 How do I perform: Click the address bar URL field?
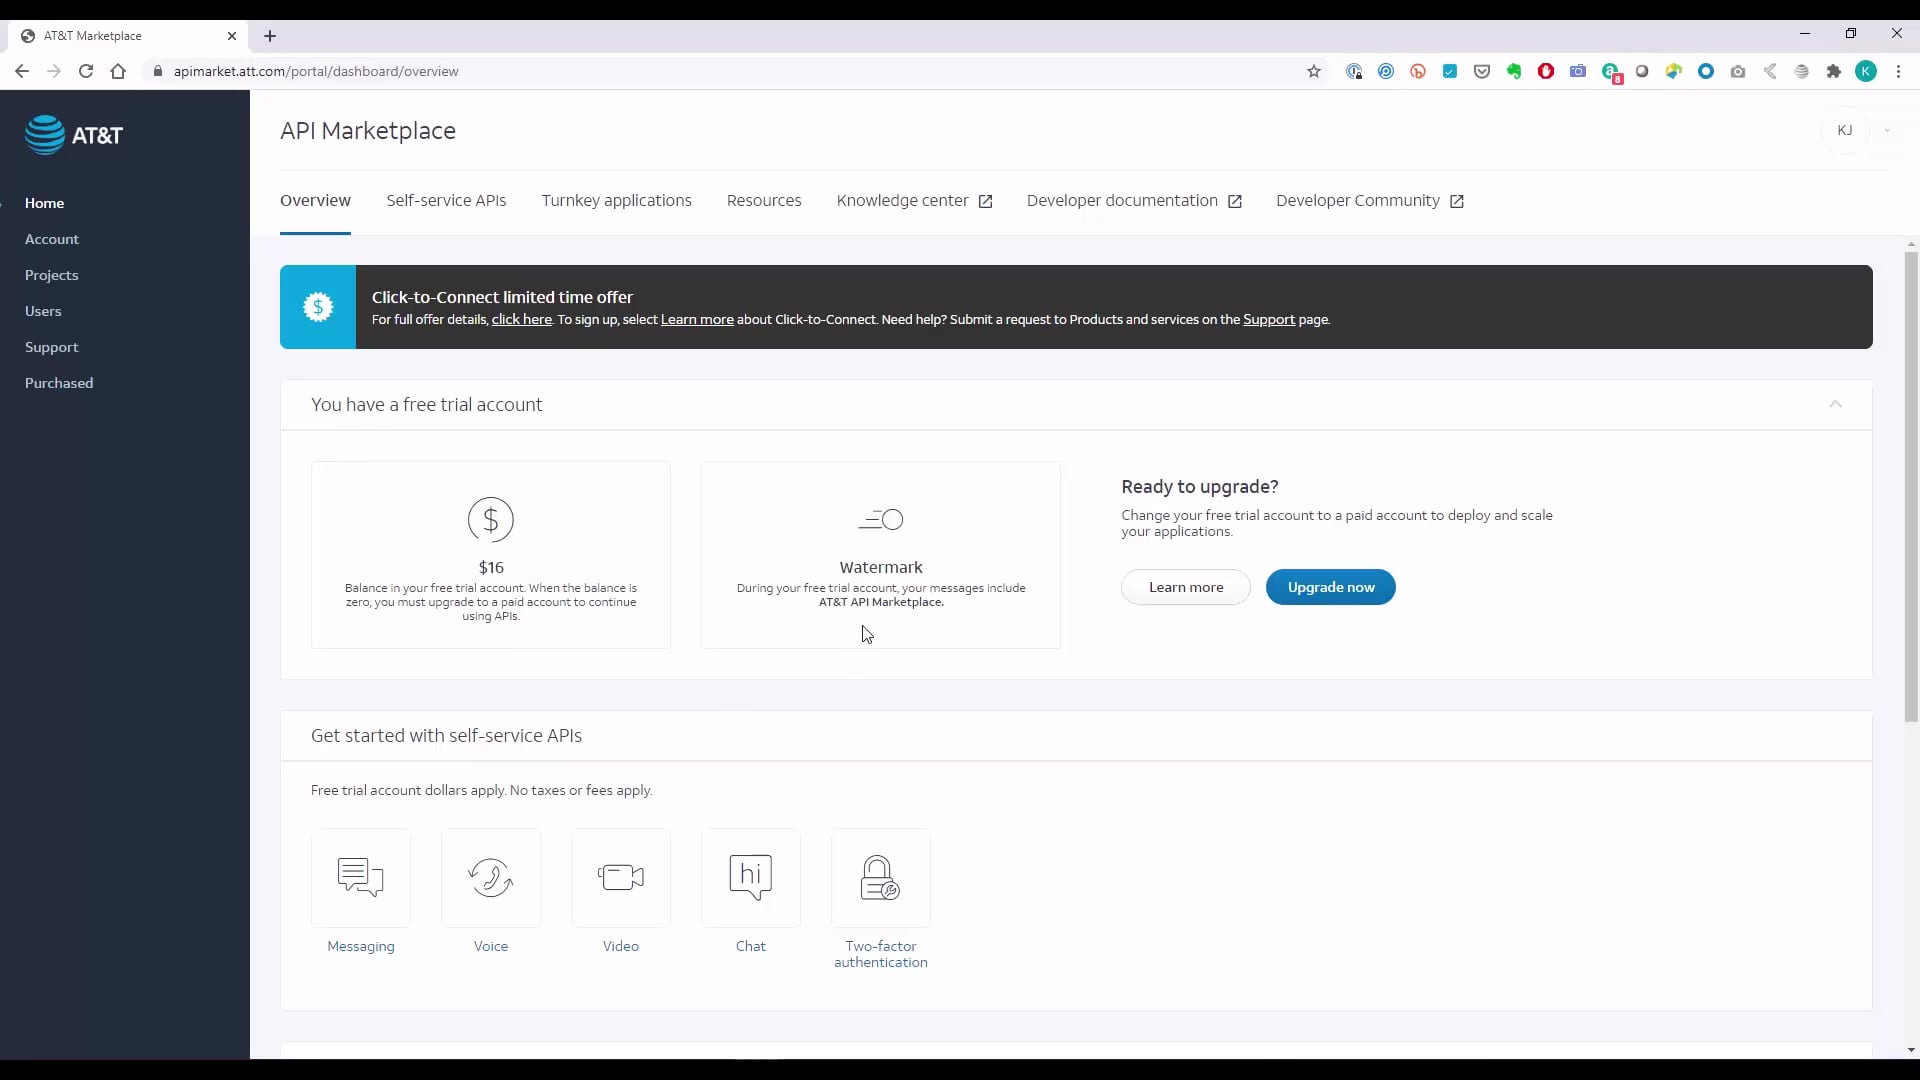pyautogui.click(x=730, y=71)
